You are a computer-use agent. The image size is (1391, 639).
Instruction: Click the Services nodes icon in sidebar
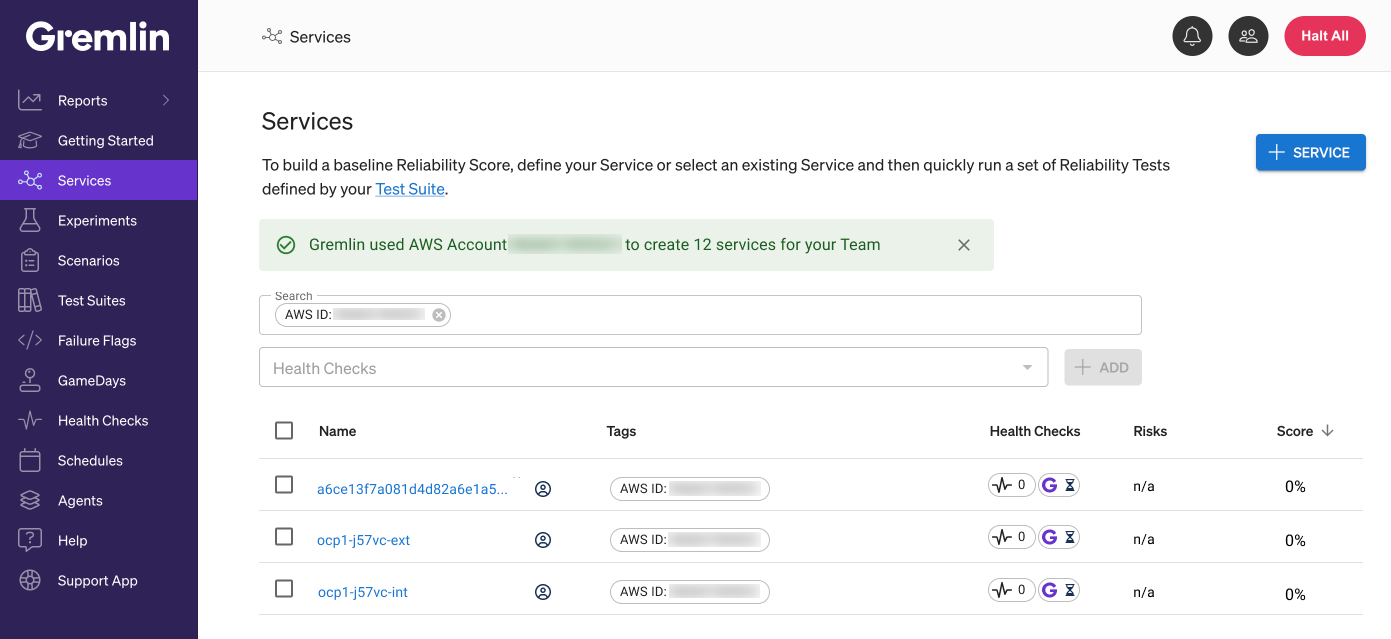[x=30, y=180]
